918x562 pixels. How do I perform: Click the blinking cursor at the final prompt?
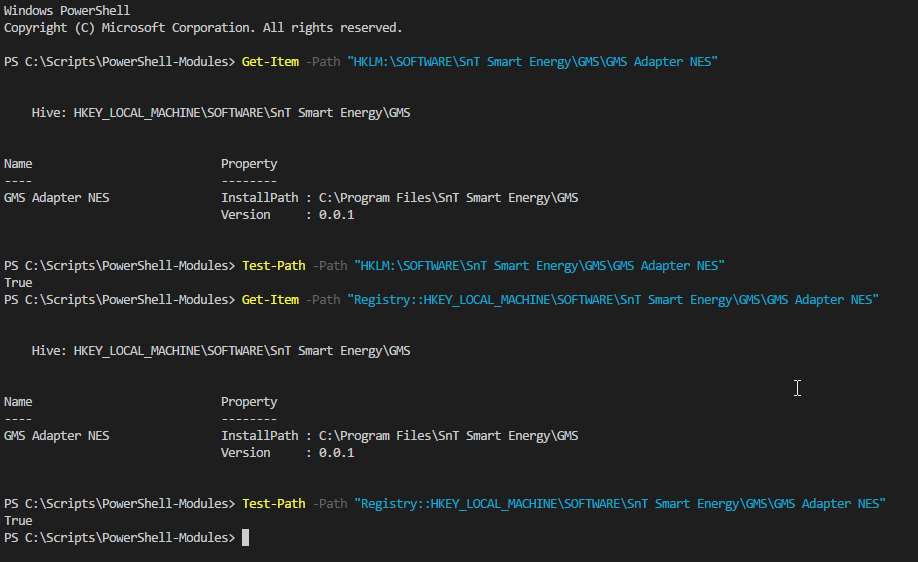[x=245, y=537]
